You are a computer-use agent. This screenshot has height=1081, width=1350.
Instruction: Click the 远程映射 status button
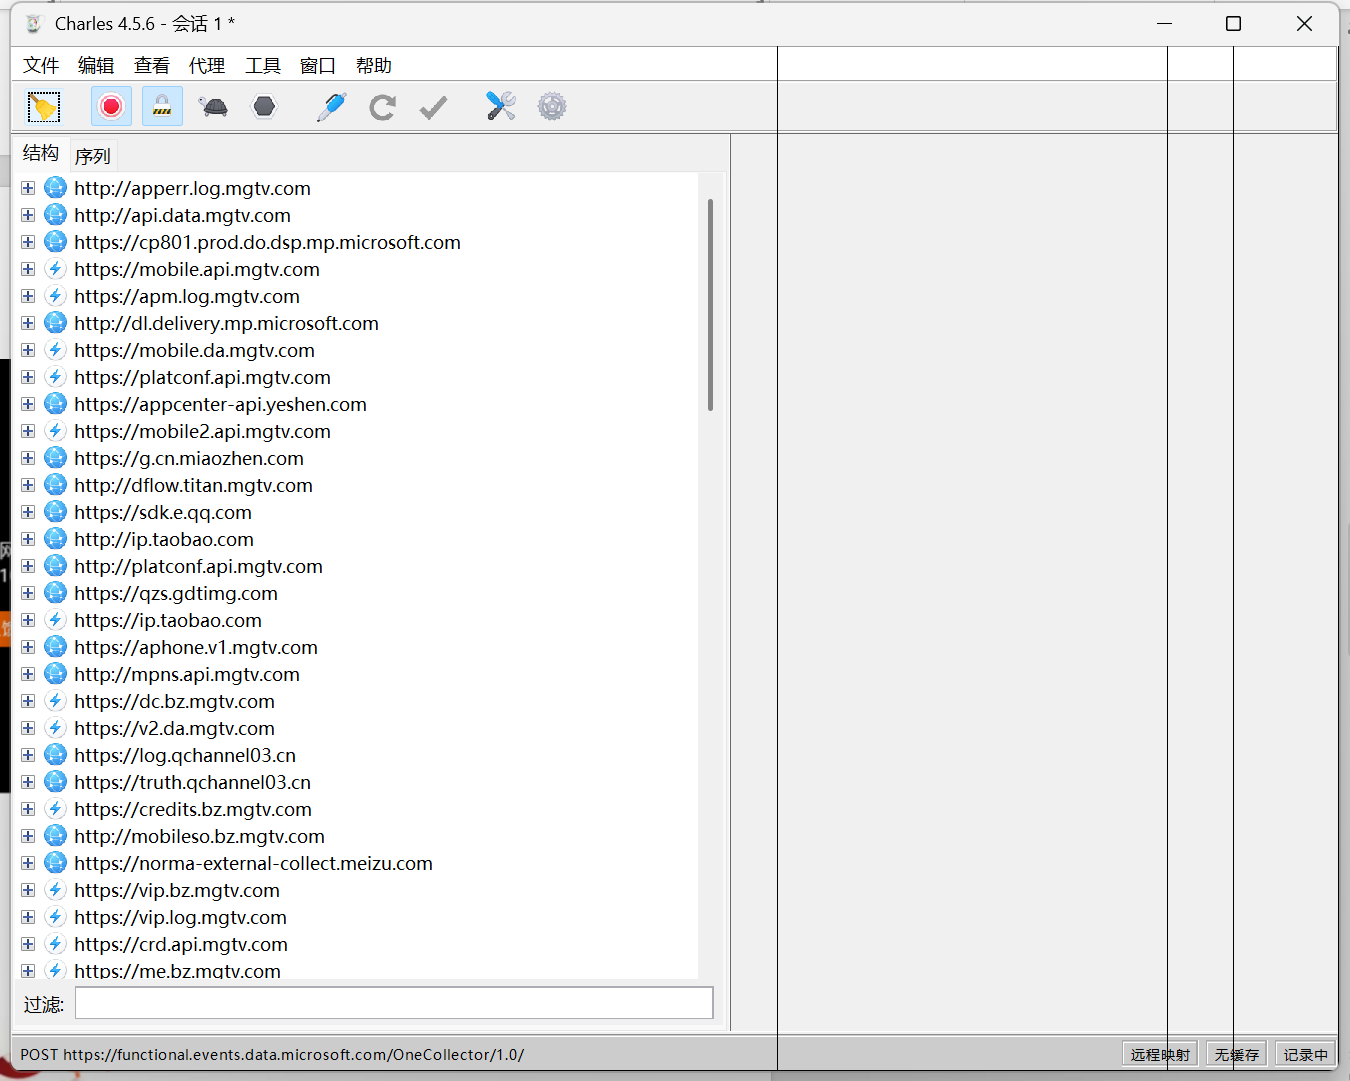1160,1054
